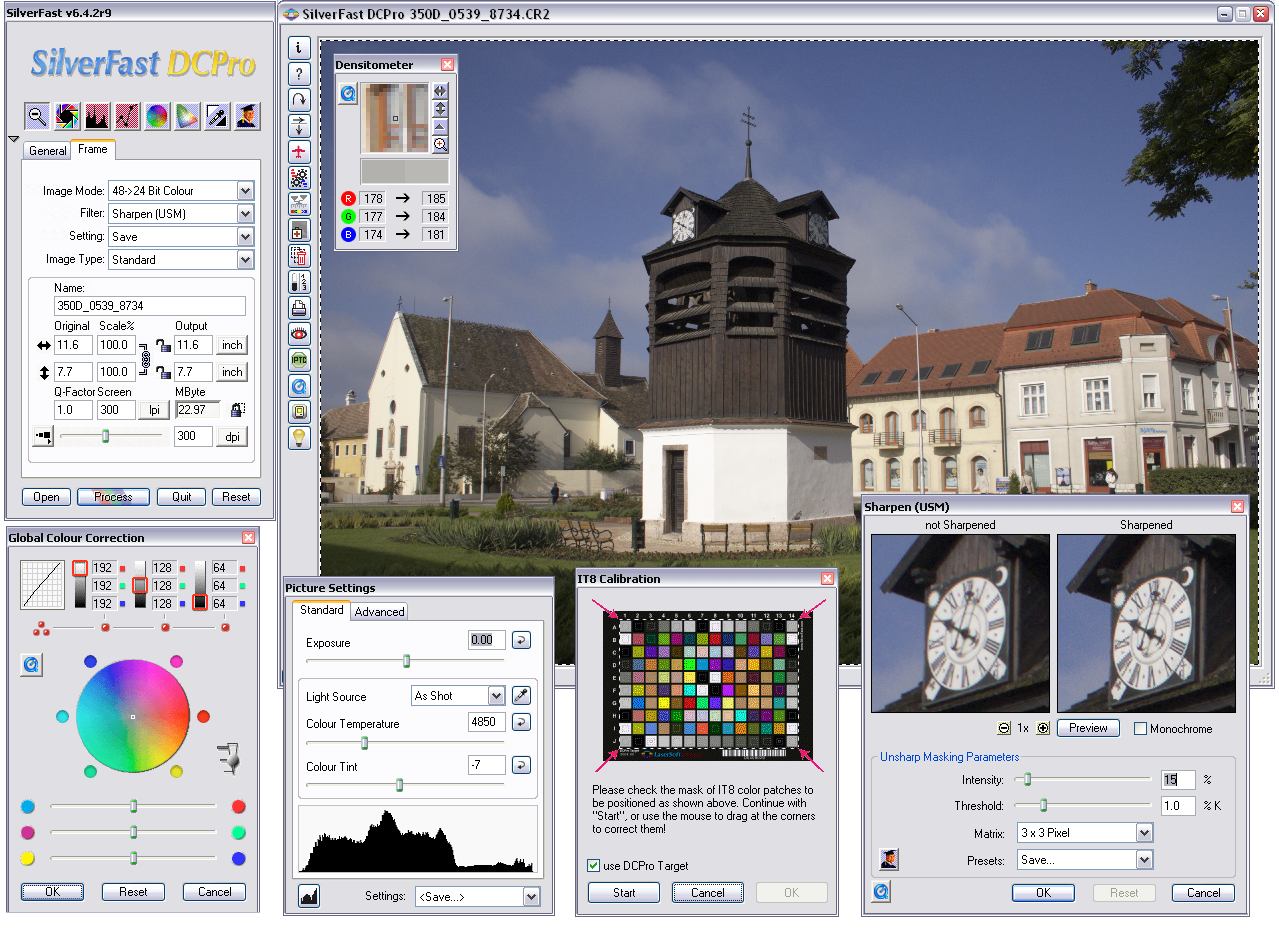The width and height of the screenshot is (1279, 934).
Task: Open the expert graduate-cap dialog icon
Action: pyautogui.click(x=247, y=116)
